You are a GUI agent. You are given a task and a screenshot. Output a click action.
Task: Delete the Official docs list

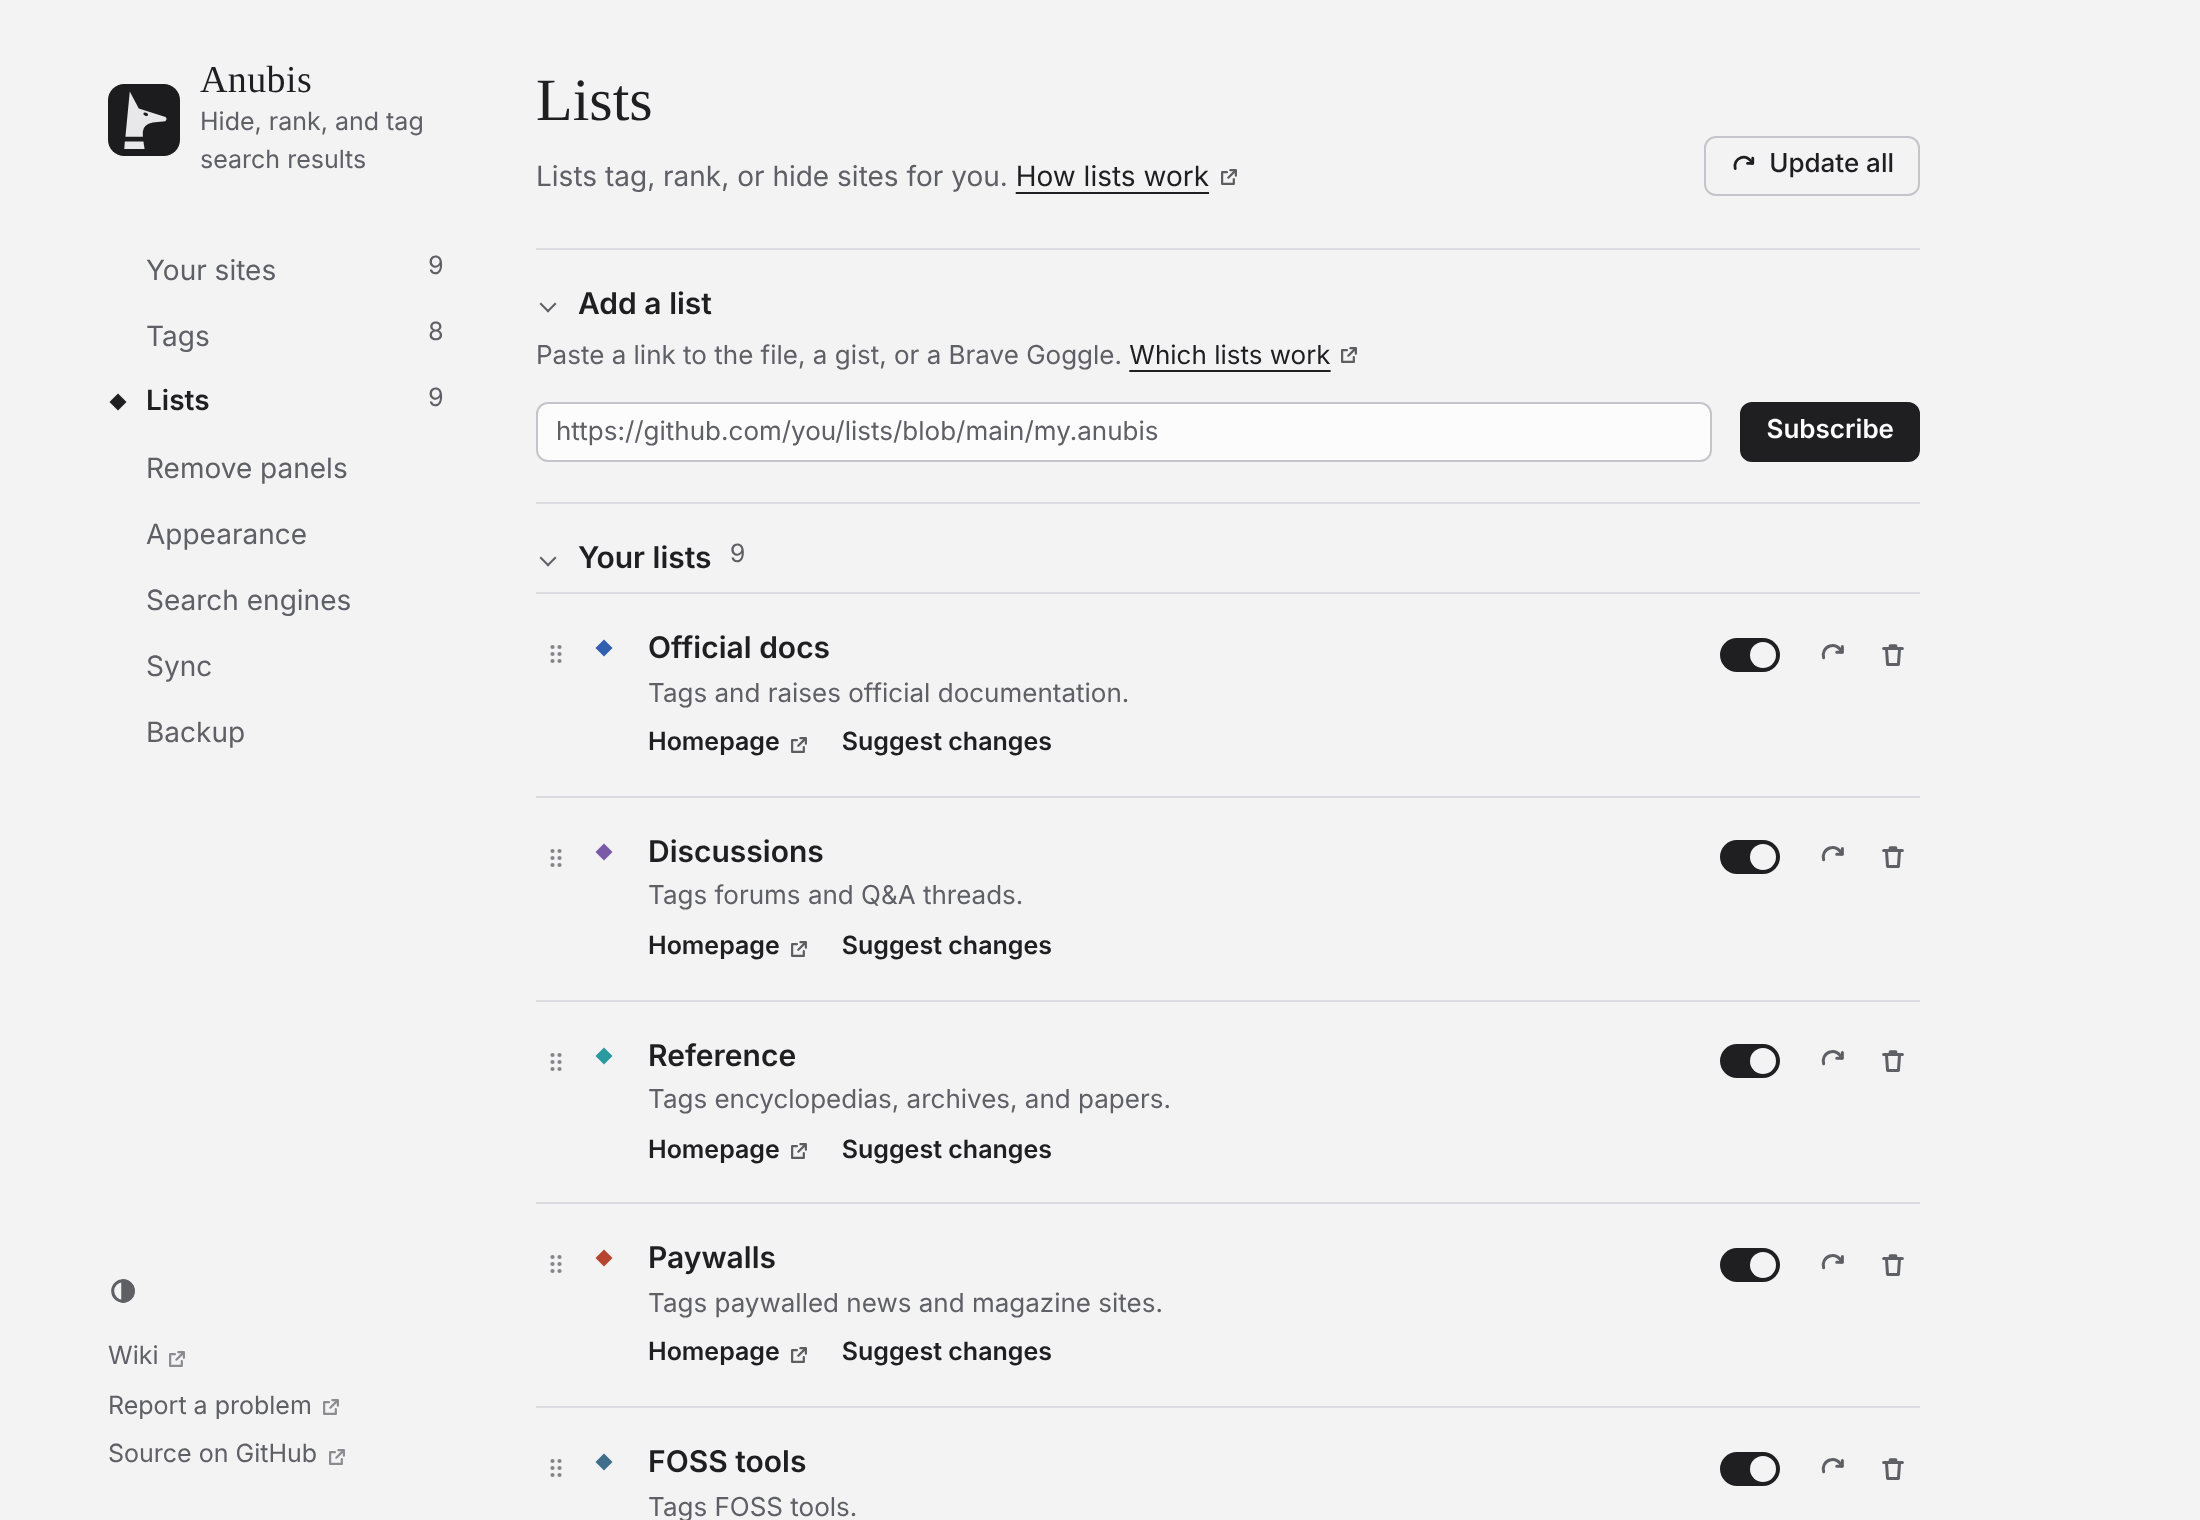[x=1893, y=655]
